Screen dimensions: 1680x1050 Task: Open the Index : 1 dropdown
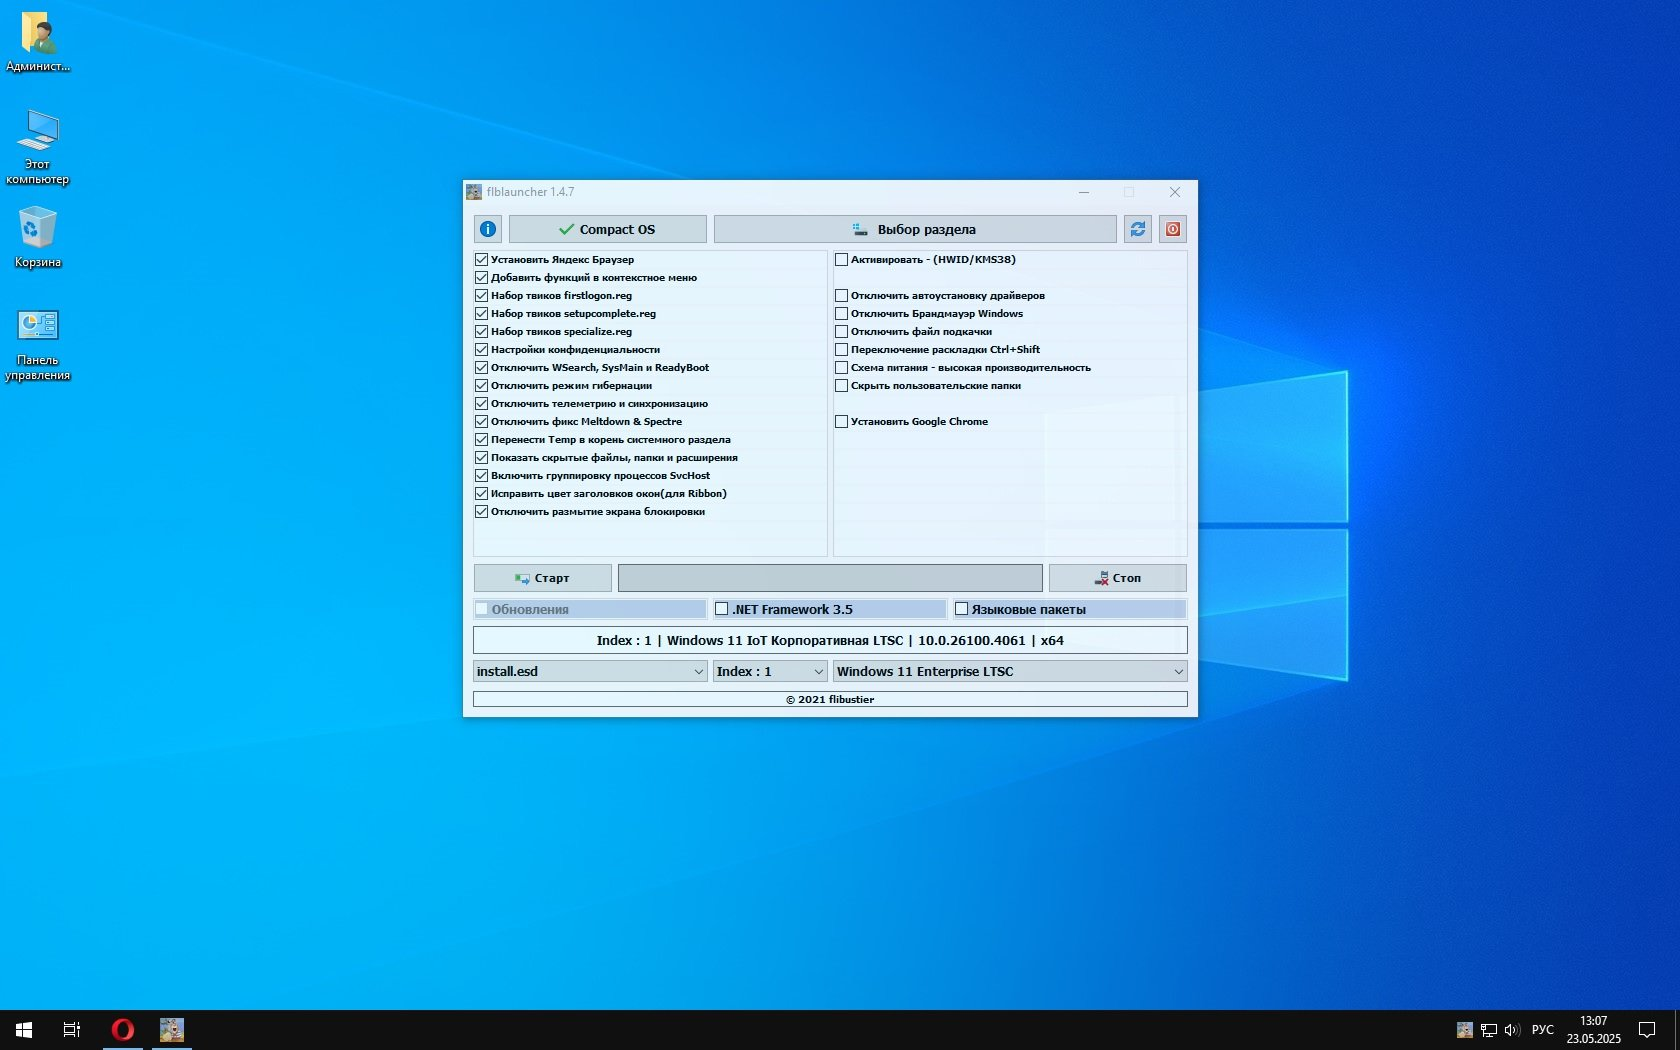click(x=769, y=671)
